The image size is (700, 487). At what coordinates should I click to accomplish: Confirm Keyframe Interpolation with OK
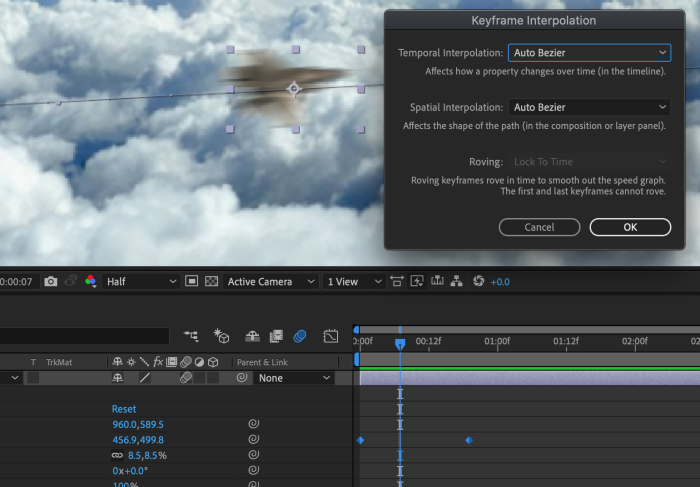630,227
